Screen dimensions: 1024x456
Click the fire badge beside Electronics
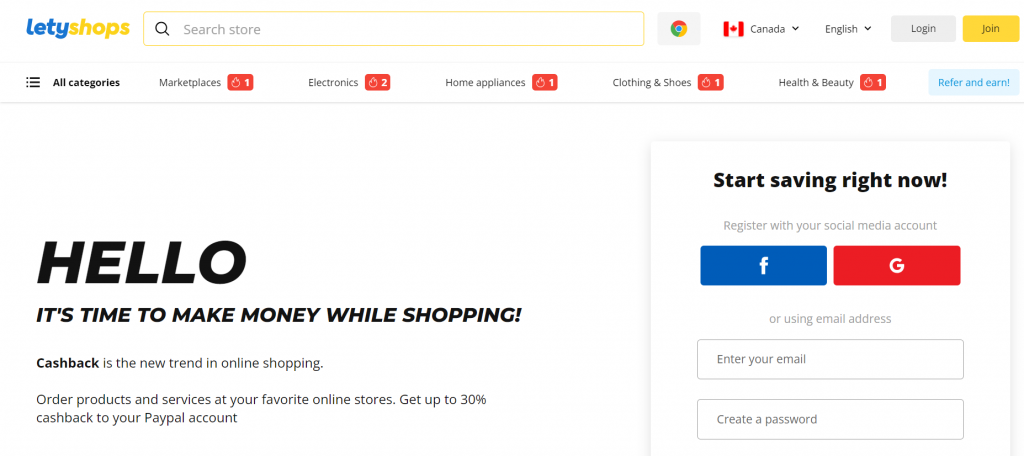[377, 82]
